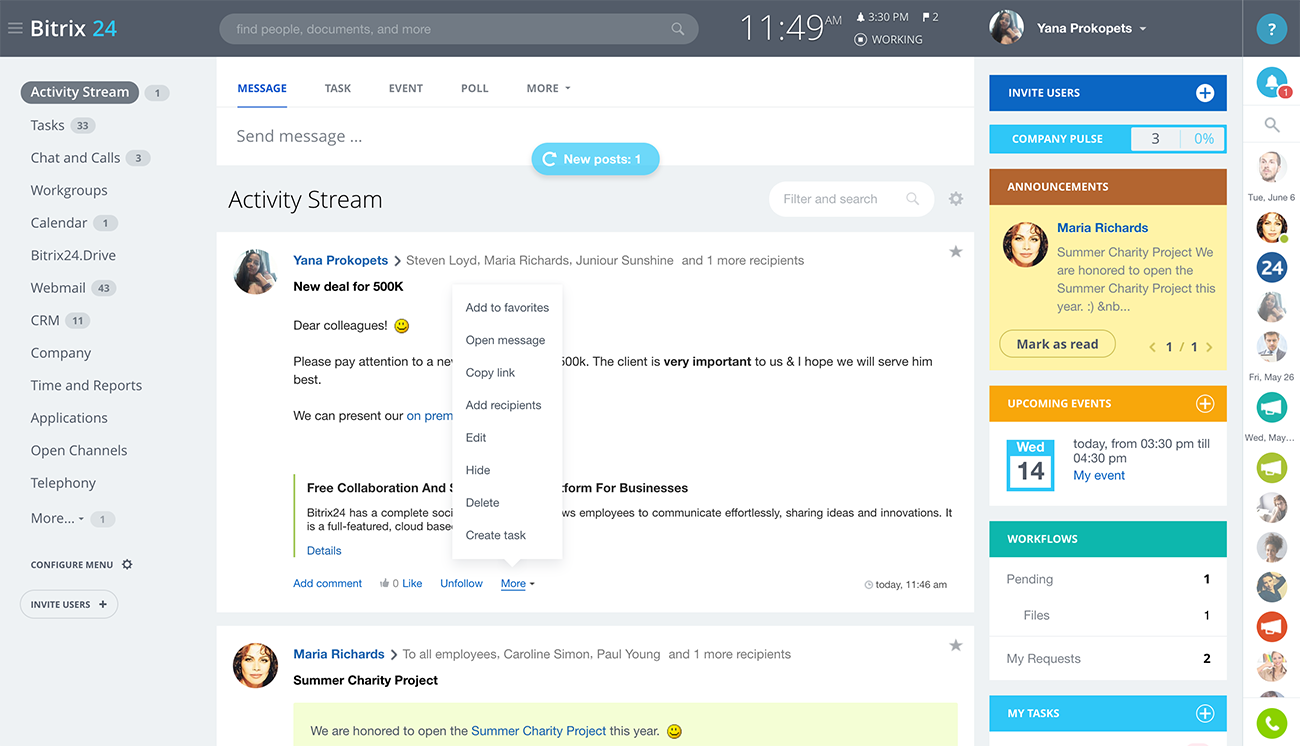Click the question mark help icon
This screenshot has width=1300, height=746.
tap(1271, 28)
